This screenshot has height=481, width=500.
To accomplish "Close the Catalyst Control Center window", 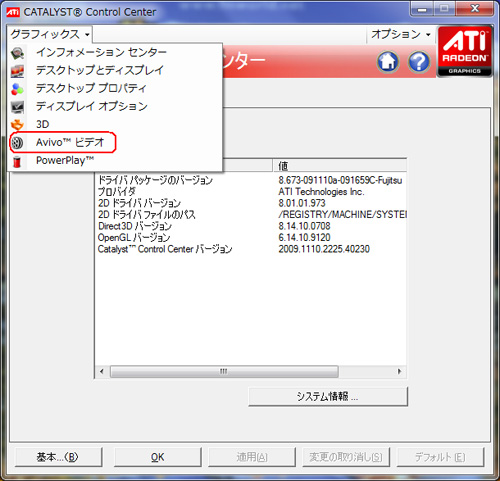I will [474, 8].
